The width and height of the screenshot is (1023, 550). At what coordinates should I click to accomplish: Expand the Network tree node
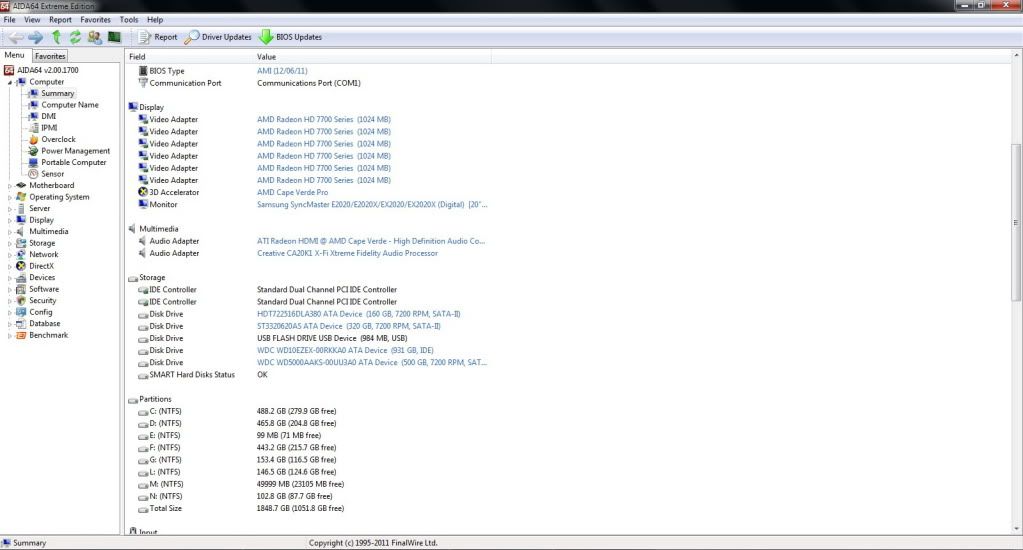click(10, 255)
